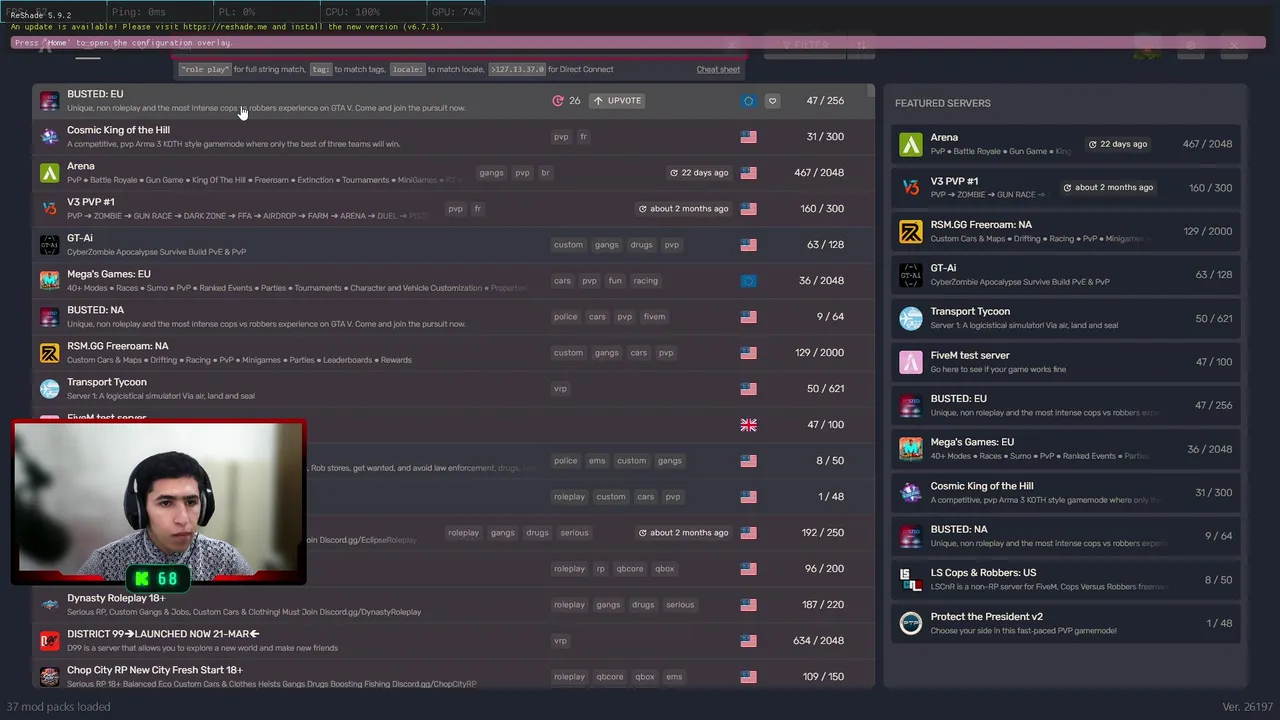Click the '22 days ago' badge in featured Arena
This screenshot has height=720, width=1280.
point(1118,144)
